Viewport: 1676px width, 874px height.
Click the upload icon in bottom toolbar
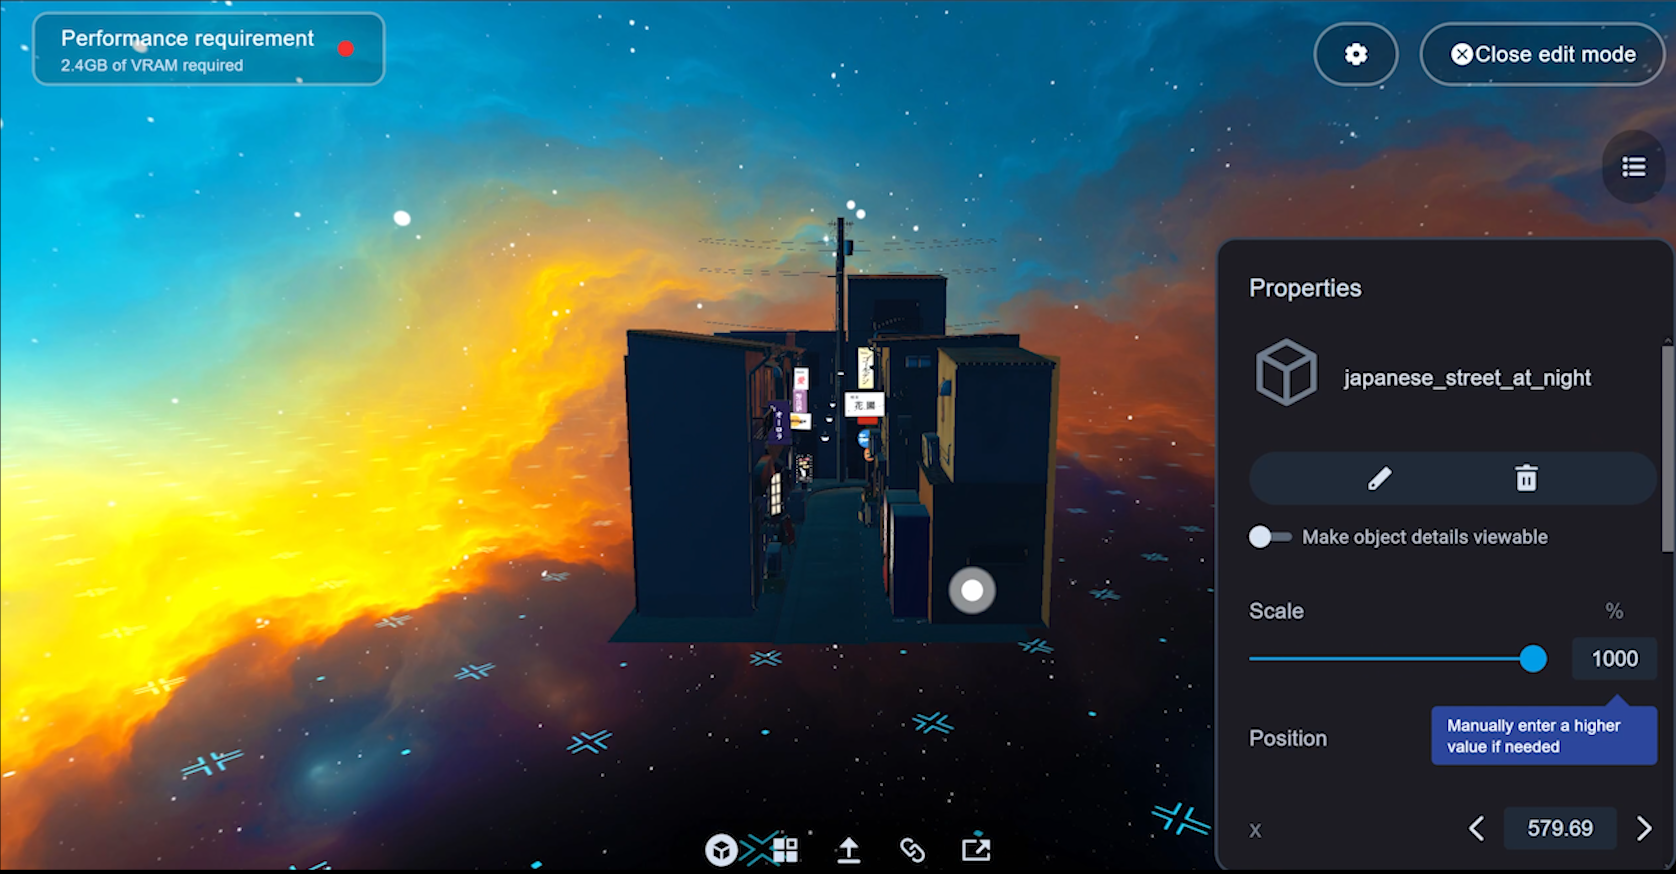pyautogui.click(x=848, y=850)
